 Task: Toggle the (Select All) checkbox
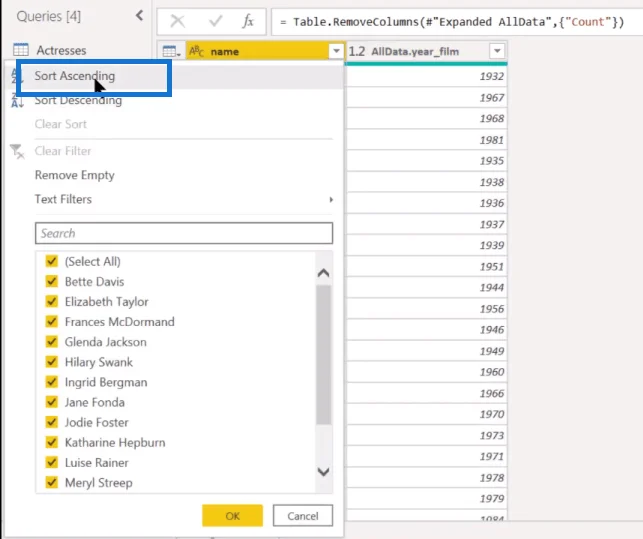click(x=52, y=261)
